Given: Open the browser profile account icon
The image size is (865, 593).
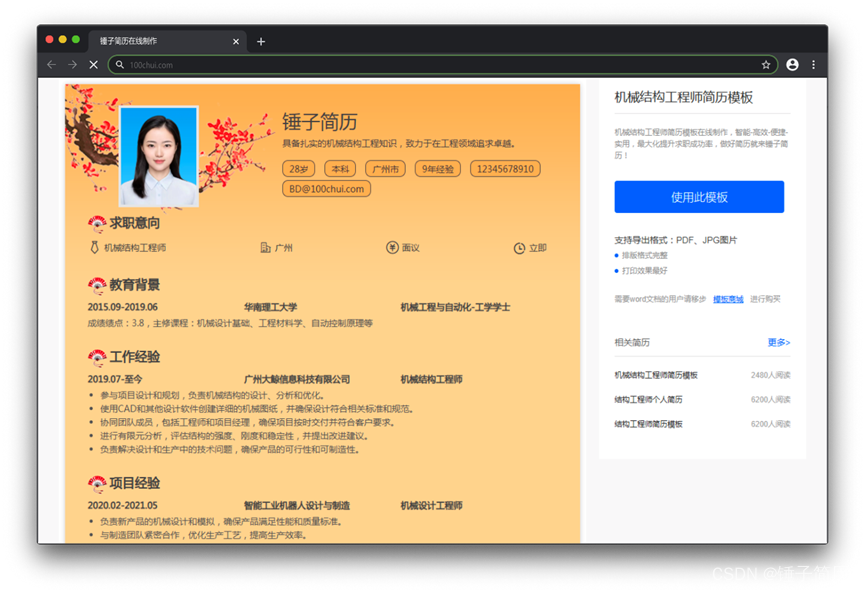Looking at the screenshot, I should click(x=792, y=65).
